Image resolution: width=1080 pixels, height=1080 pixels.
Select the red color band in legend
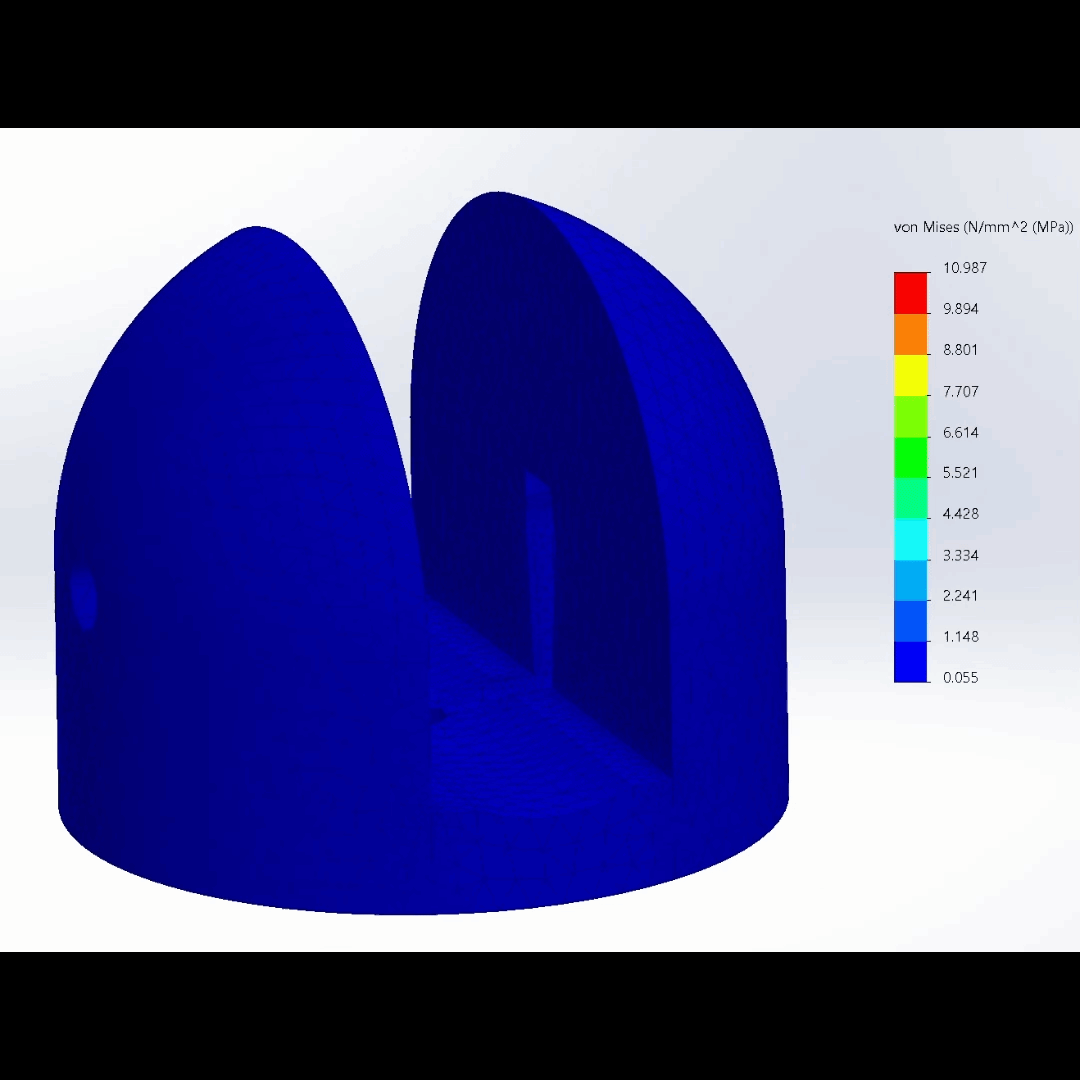tap(911, 293)
